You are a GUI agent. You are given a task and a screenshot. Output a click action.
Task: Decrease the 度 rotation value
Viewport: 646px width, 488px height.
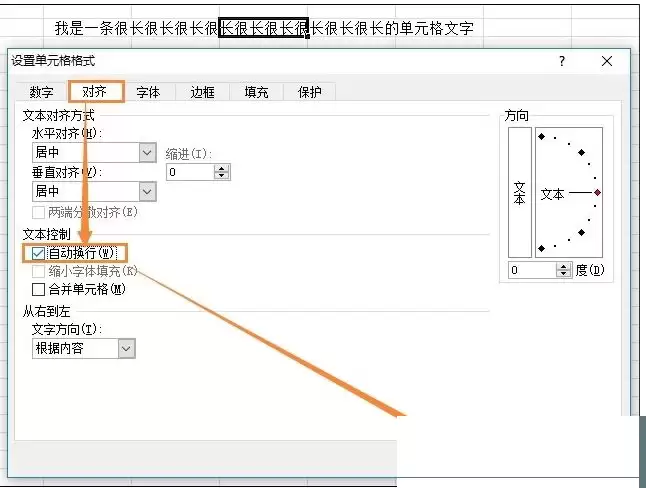(x=564, y=274)
